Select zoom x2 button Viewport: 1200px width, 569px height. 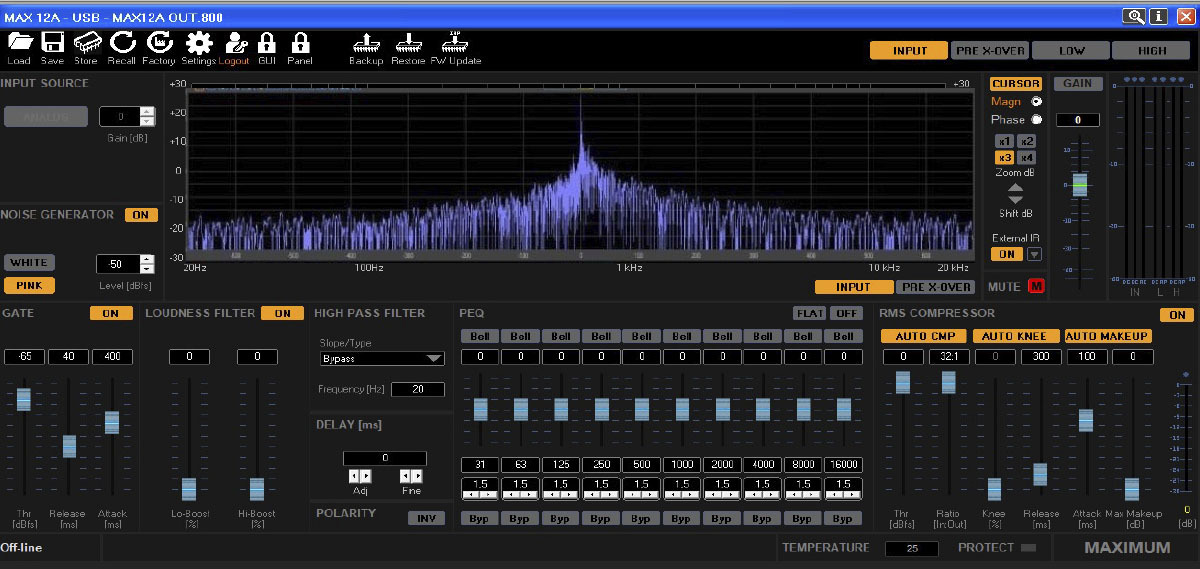1027,141
